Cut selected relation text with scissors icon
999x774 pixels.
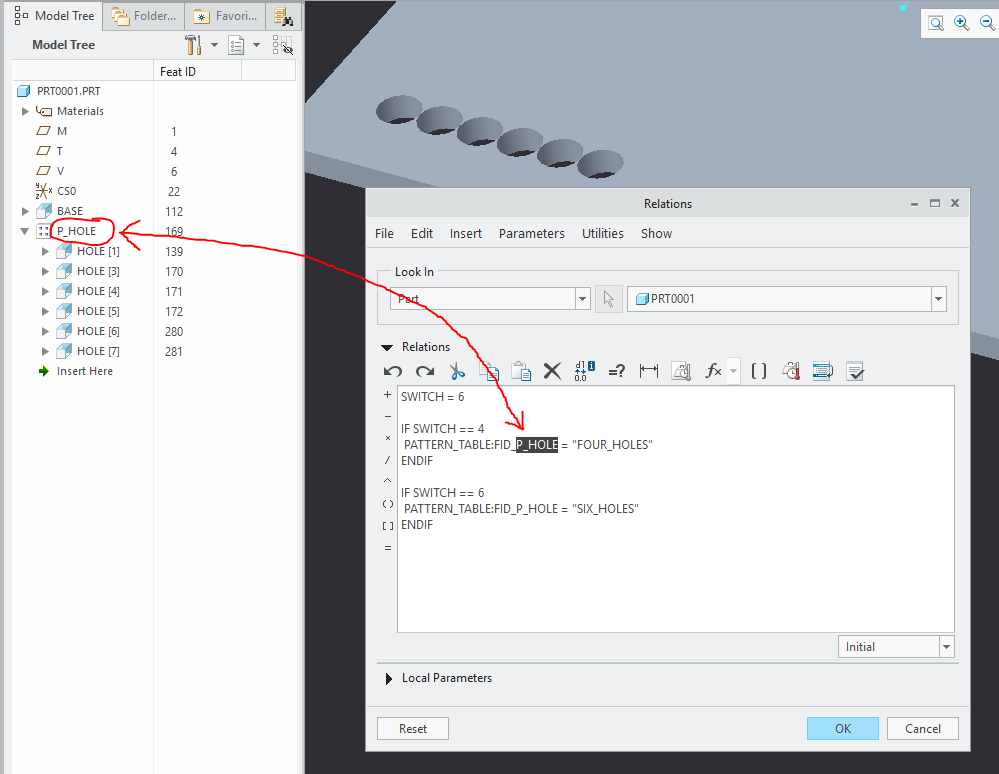point(456,371)
